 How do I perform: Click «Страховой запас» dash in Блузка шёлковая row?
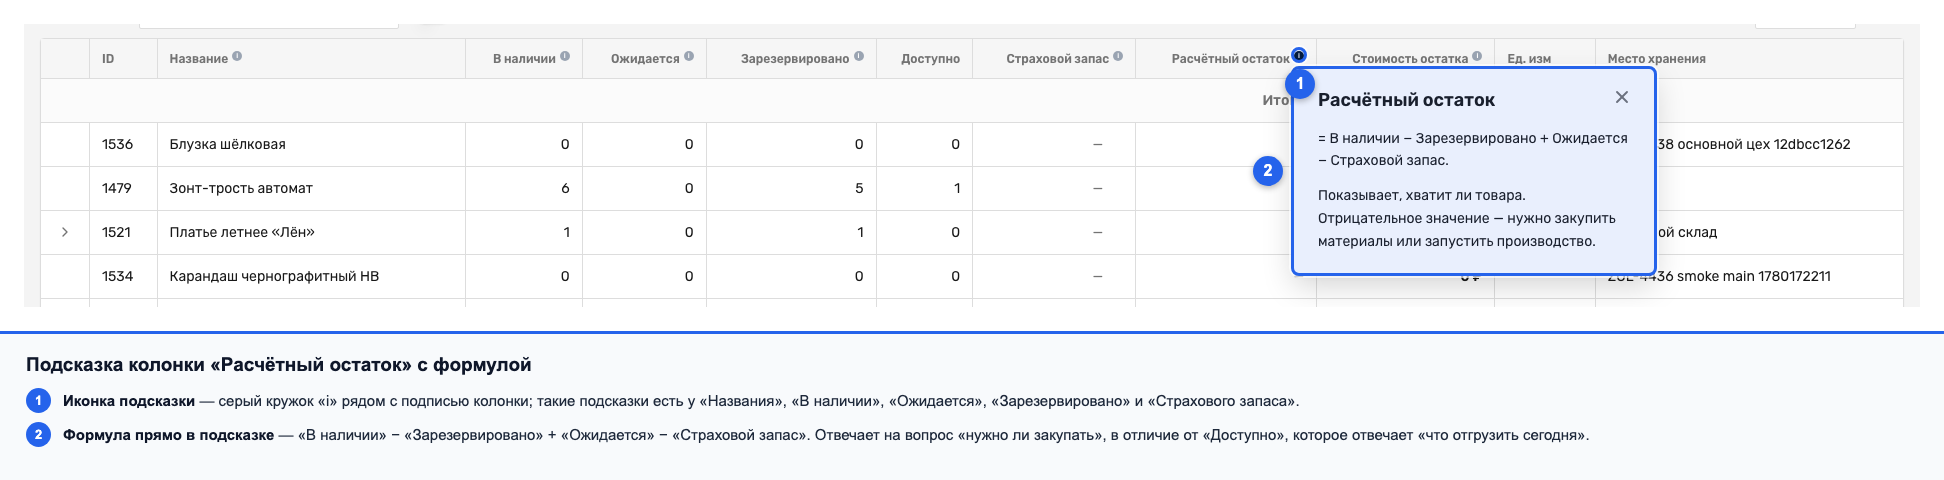pos(1097,144)
